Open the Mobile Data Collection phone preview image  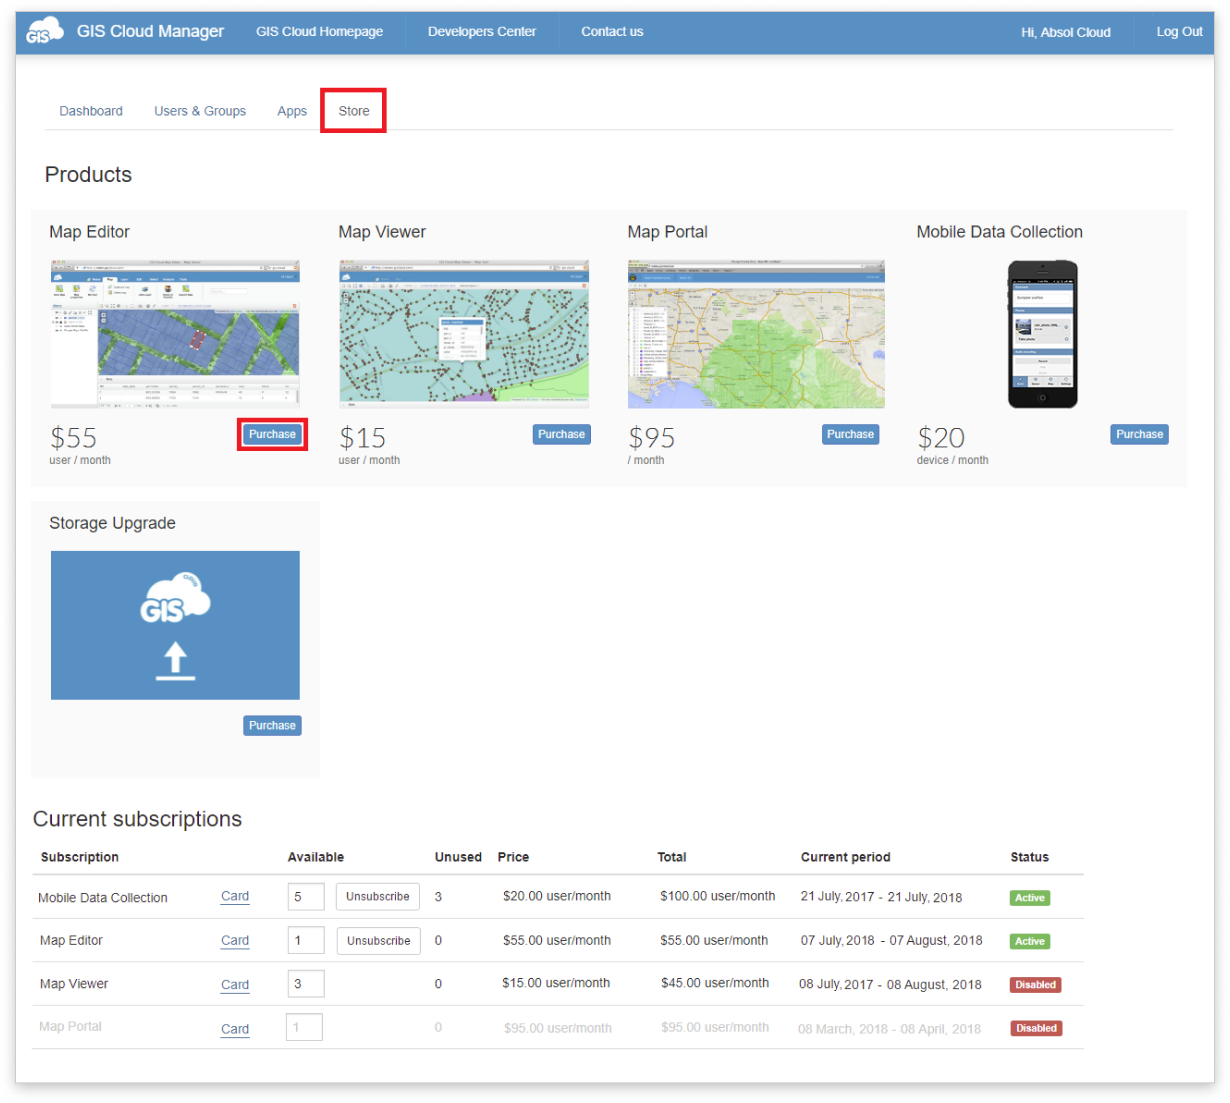tap(1042, 333)
